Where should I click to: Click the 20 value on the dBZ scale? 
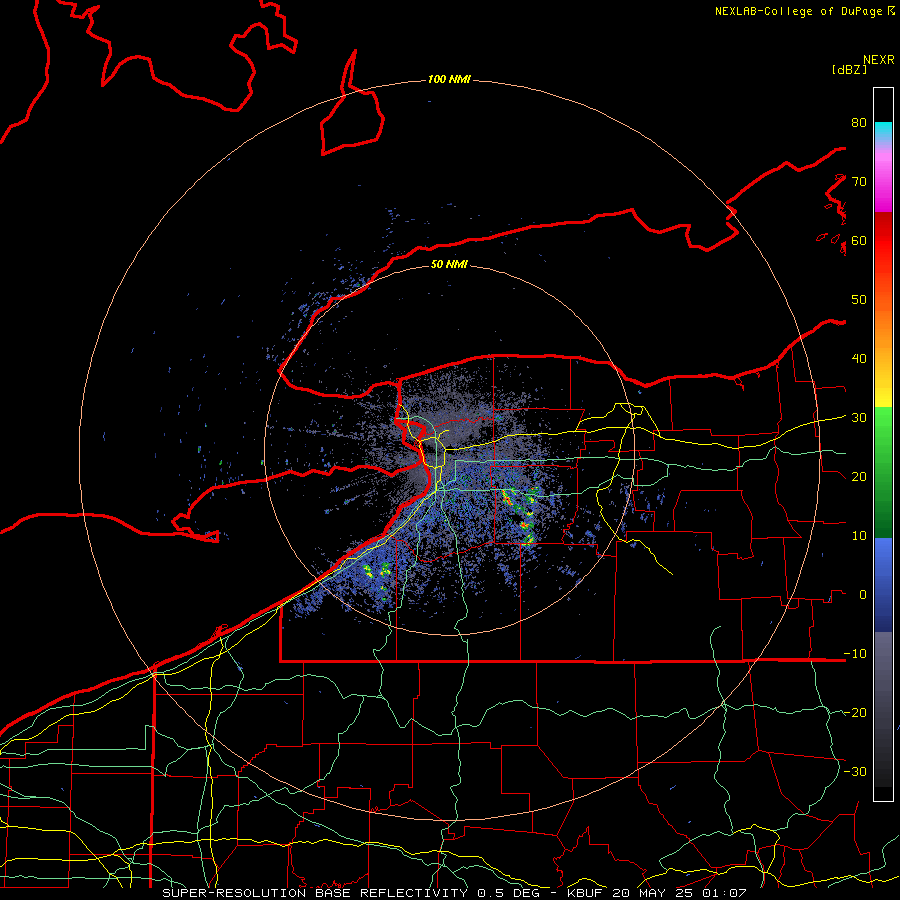[859, 477]
